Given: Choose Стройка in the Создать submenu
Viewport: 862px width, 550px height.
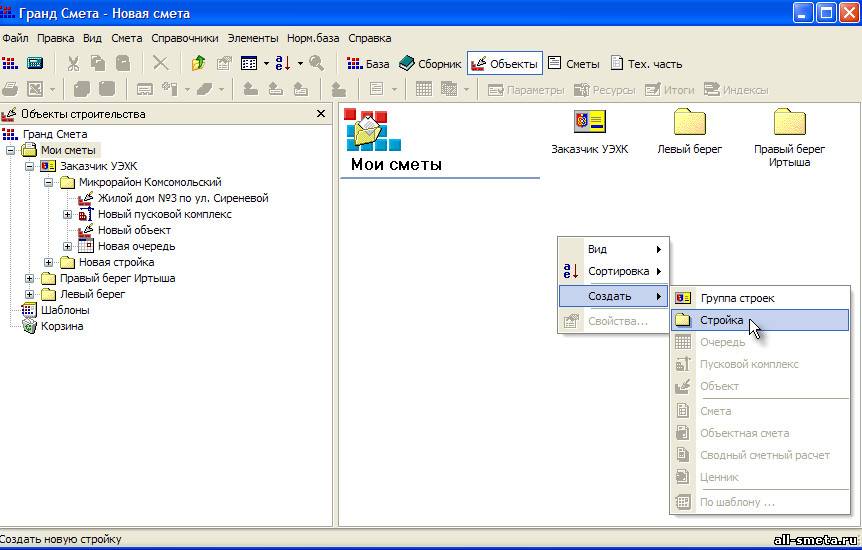Looking at the screenshot, I should (x=760, y=320).
